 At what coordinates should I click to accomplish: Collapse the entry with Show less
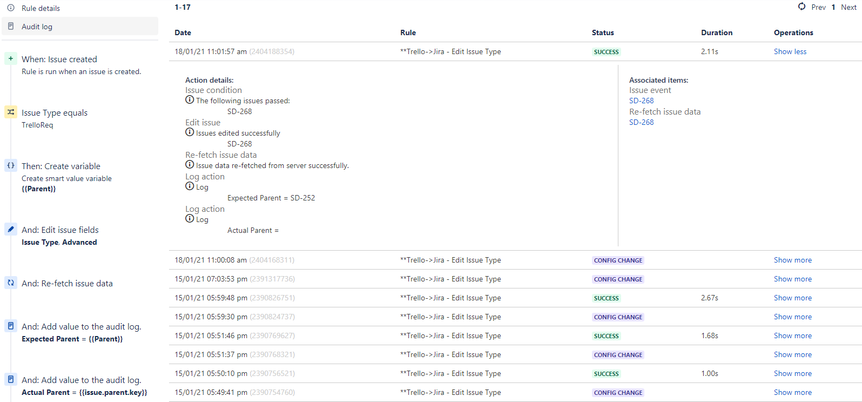790,52
